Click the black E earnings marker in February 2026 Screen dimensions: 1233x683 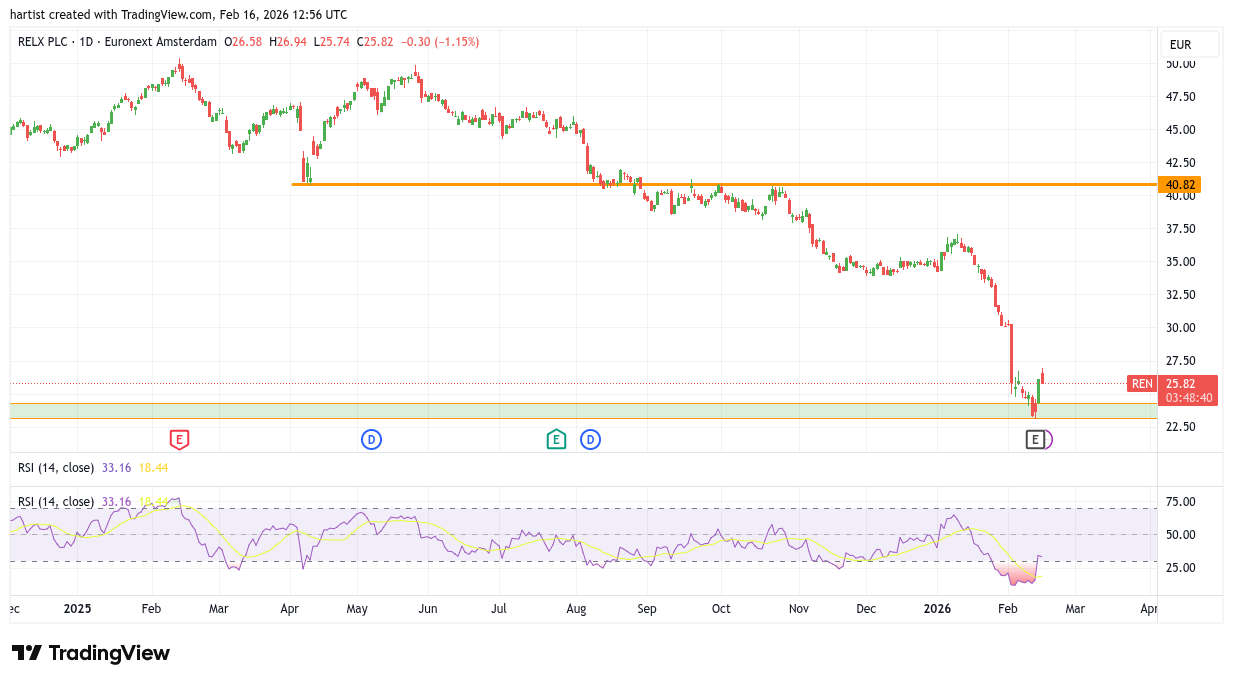point(1035,439)
